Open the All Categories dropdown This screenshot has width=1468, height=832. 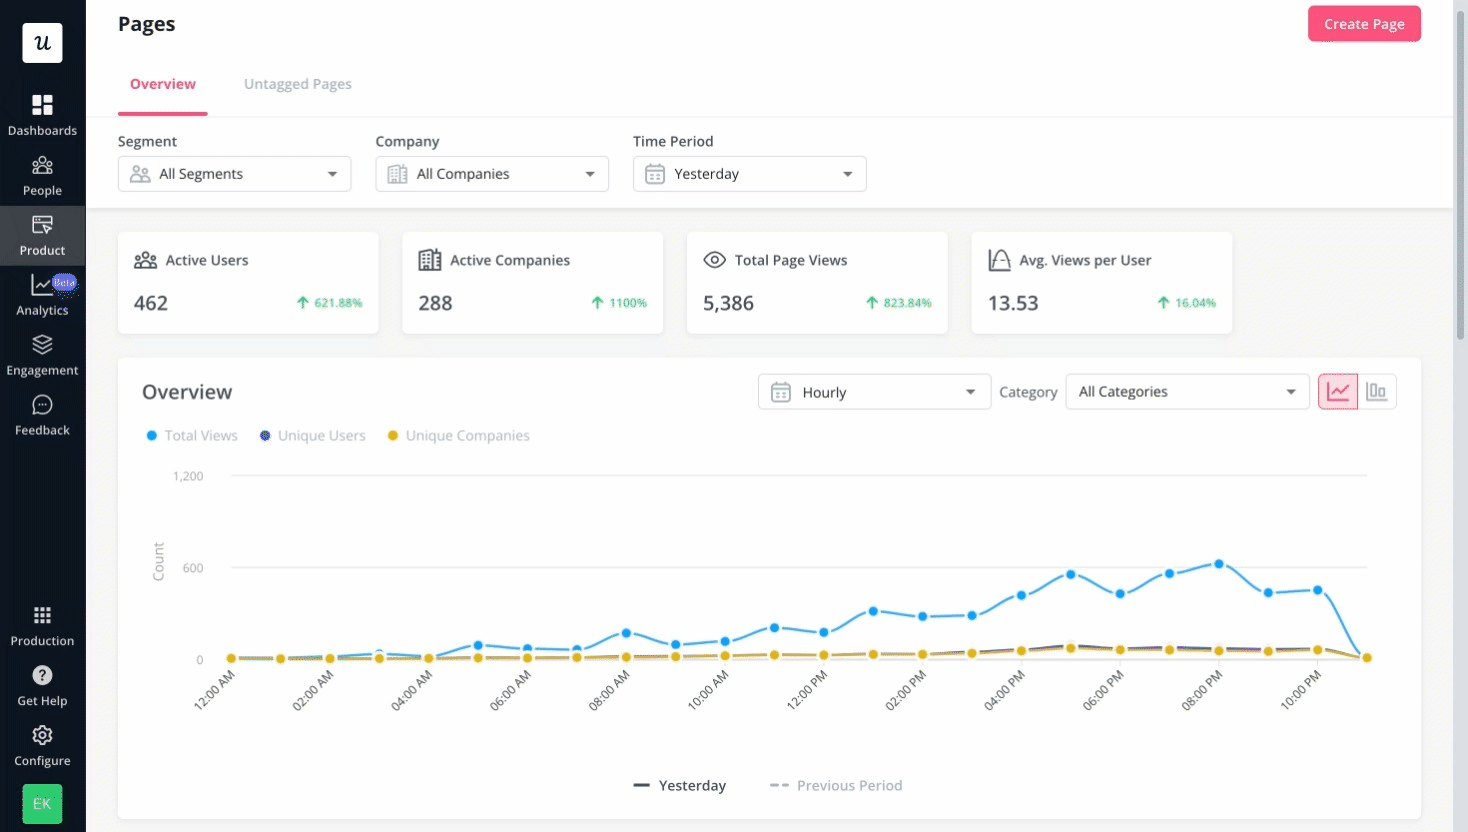tap(1187, 391)
